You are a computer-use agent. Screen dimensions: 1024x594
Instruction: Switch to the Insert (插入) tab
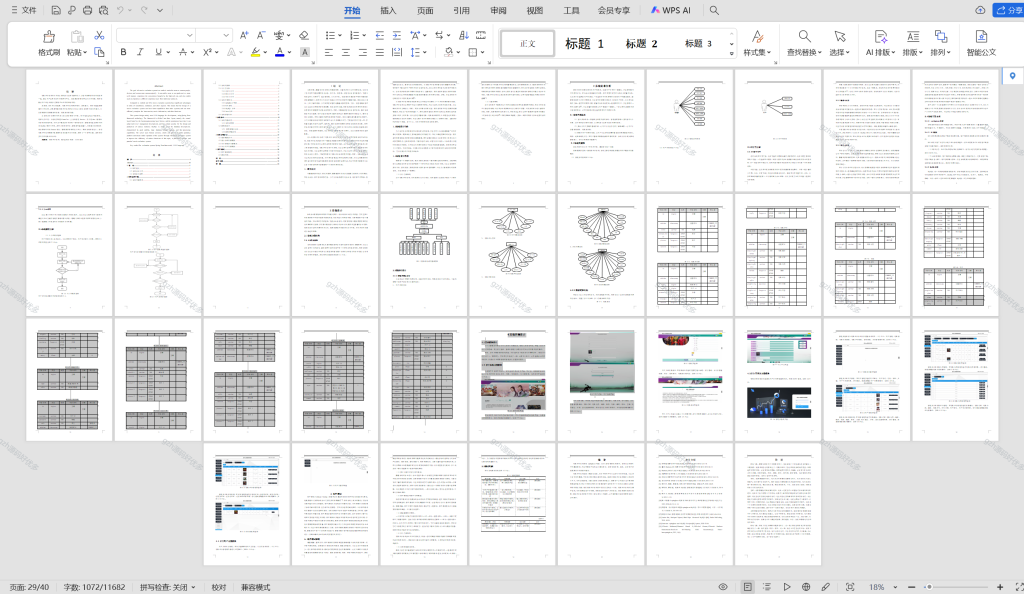click(388, 10)
